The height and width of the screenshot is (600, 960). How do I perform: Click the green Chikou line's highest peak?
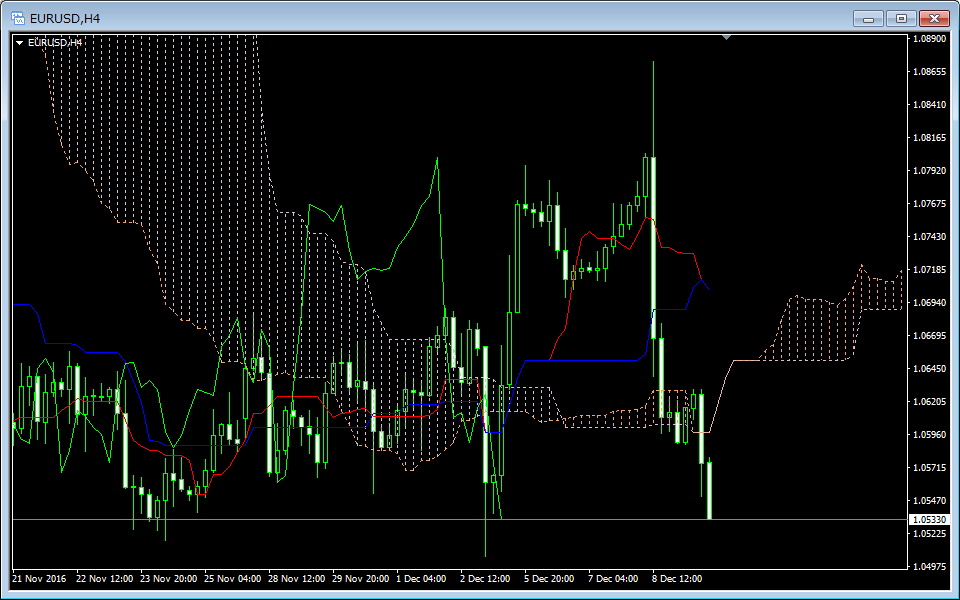click(437, 159)
